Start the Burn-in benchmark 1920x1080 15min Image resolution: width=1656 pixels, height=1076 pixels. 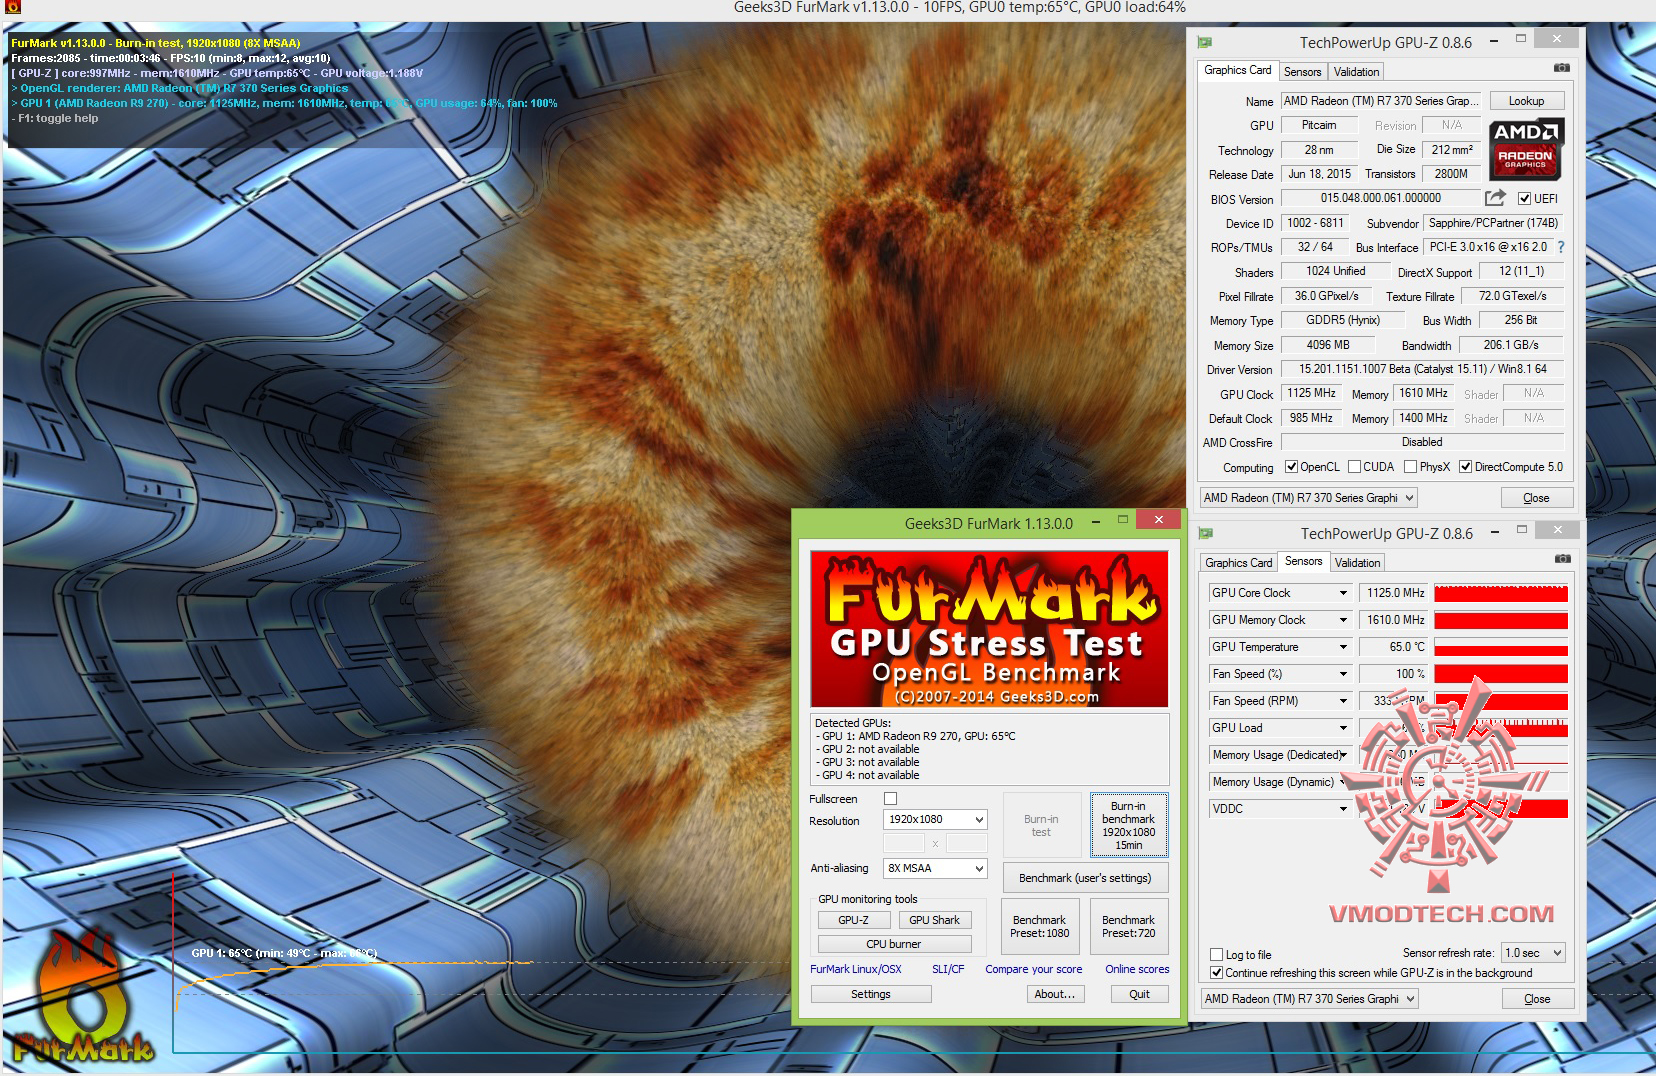(x=1128, y=825)
